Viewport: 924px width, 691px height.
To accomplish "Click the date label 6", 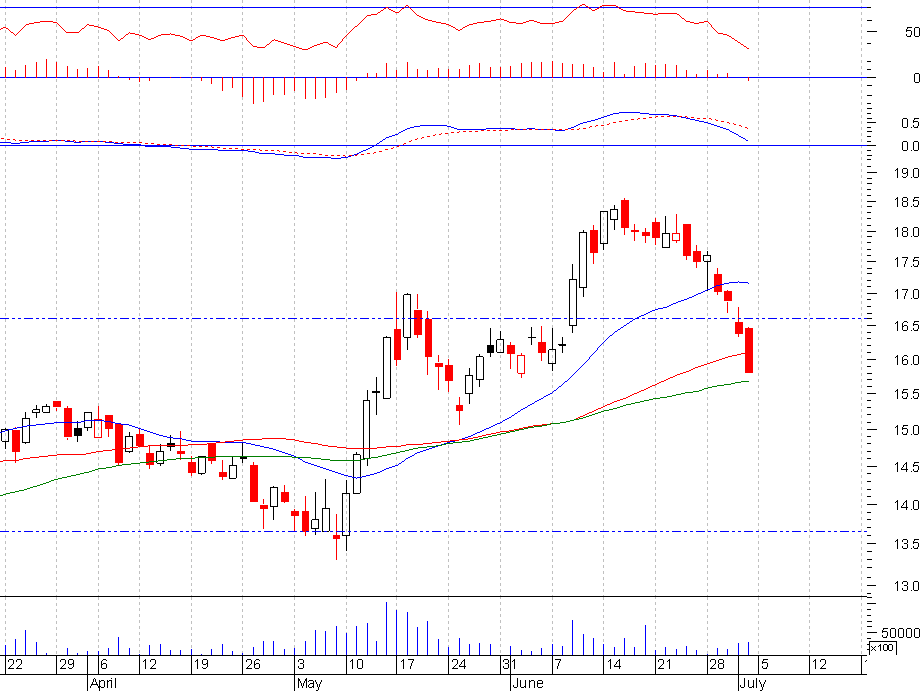I will (x=104, y=664).
